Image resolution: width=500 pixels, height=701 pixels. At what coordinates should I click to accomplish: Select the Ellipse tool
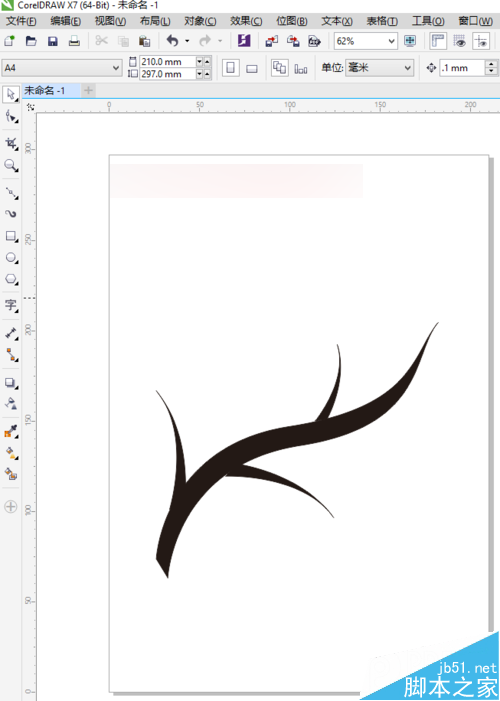pos(11,258)
